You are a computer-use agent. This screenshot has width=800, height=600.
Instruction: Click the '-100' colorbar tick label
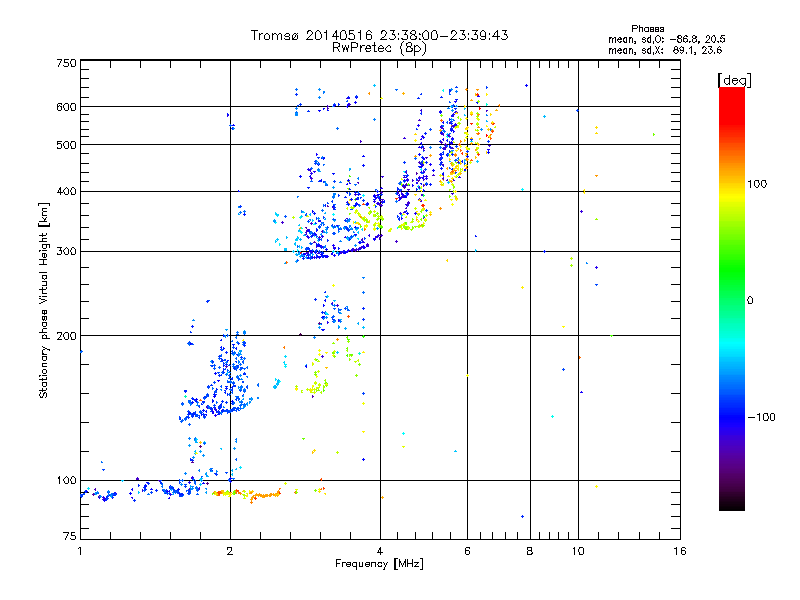pyautogui.click(x=762, y=417)
